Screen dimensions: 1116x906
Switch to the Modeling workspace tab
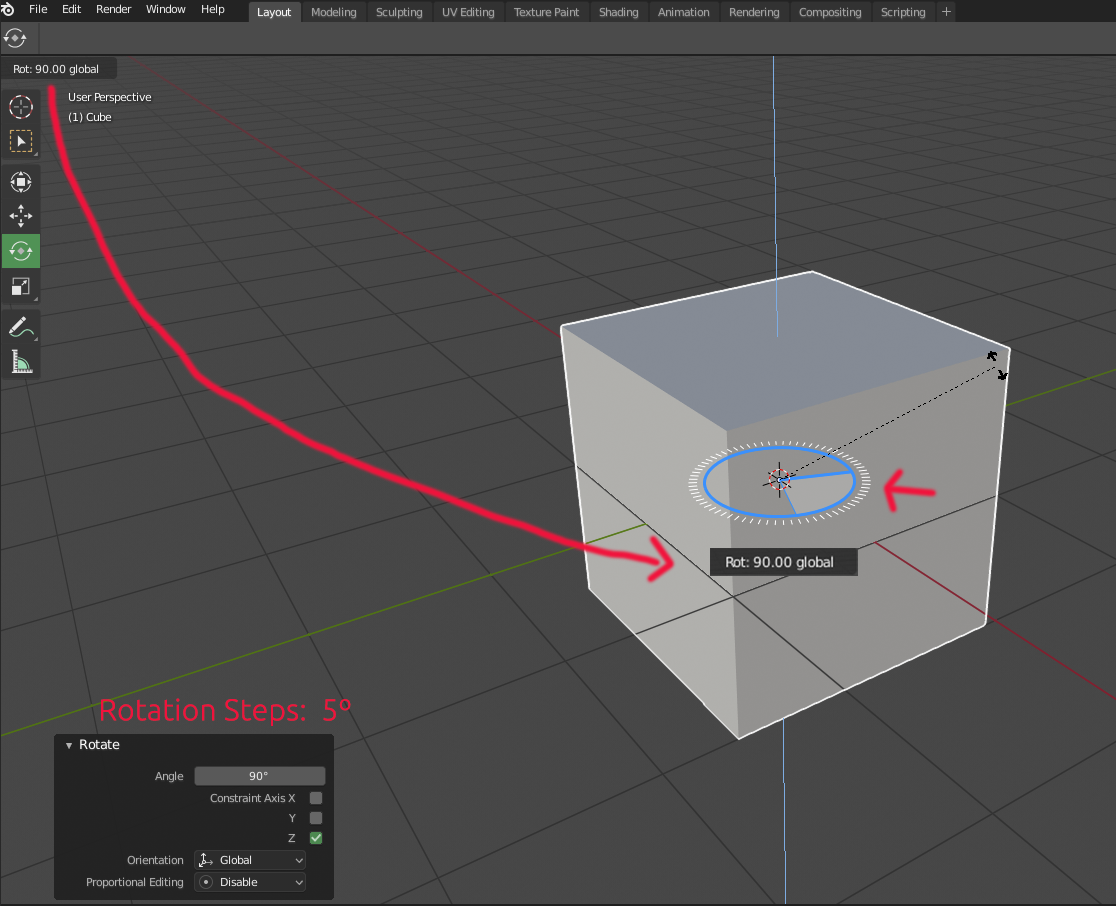[334, 12]
